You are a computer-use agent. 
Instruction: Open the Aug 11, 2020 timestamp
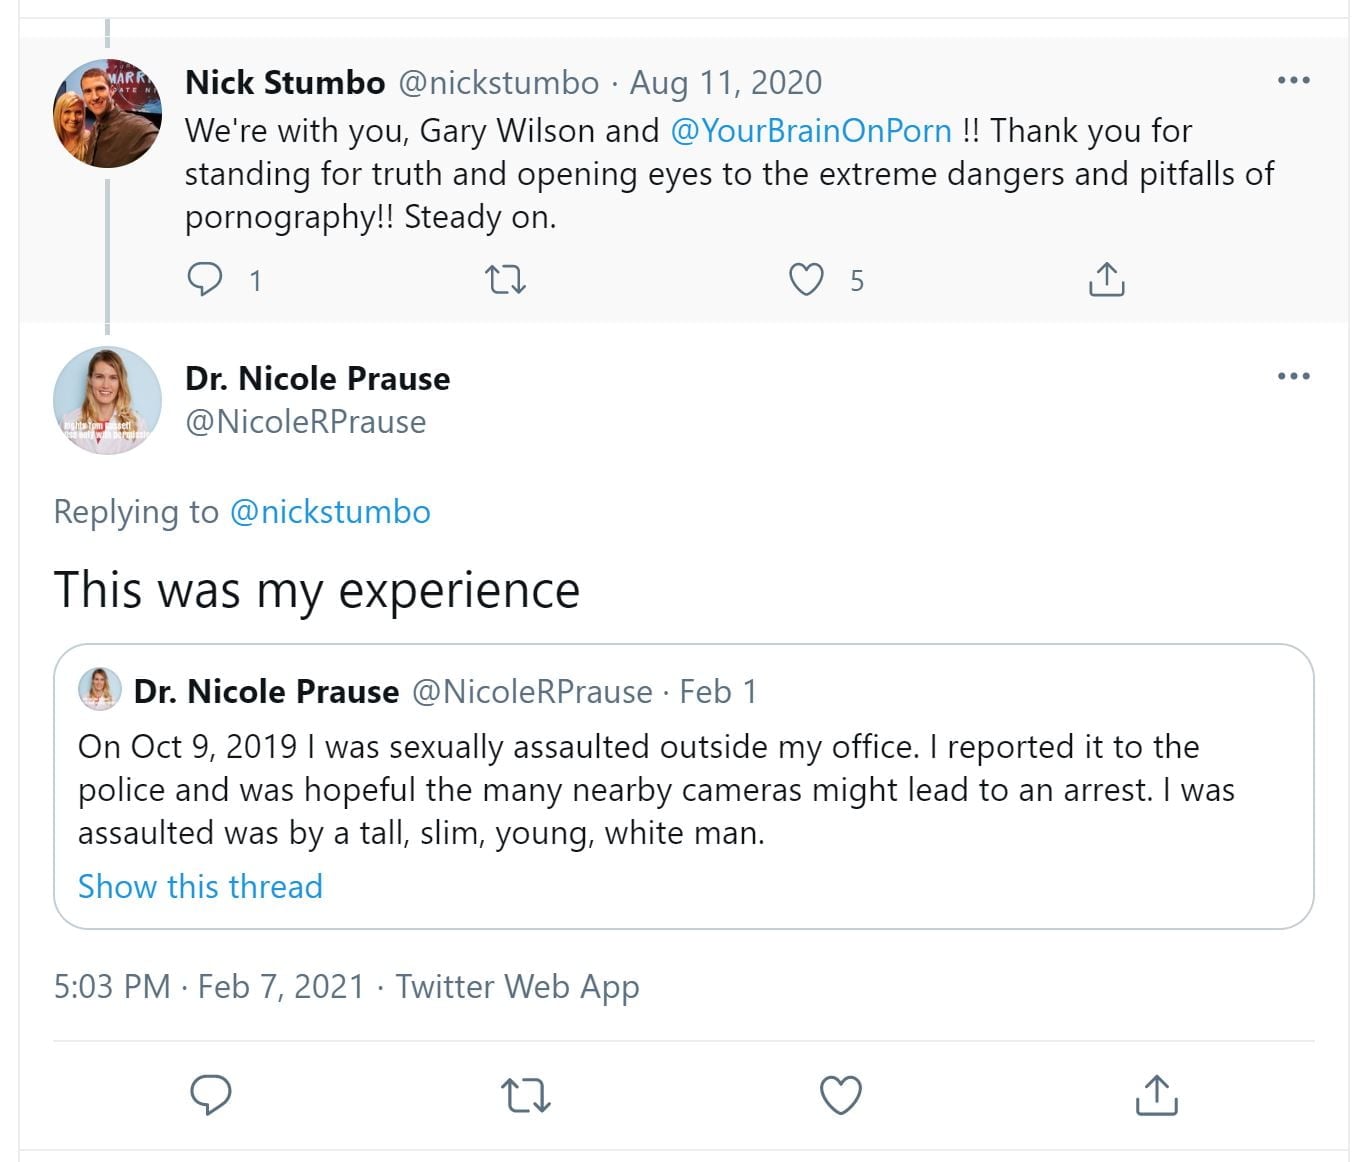[725, 83]
